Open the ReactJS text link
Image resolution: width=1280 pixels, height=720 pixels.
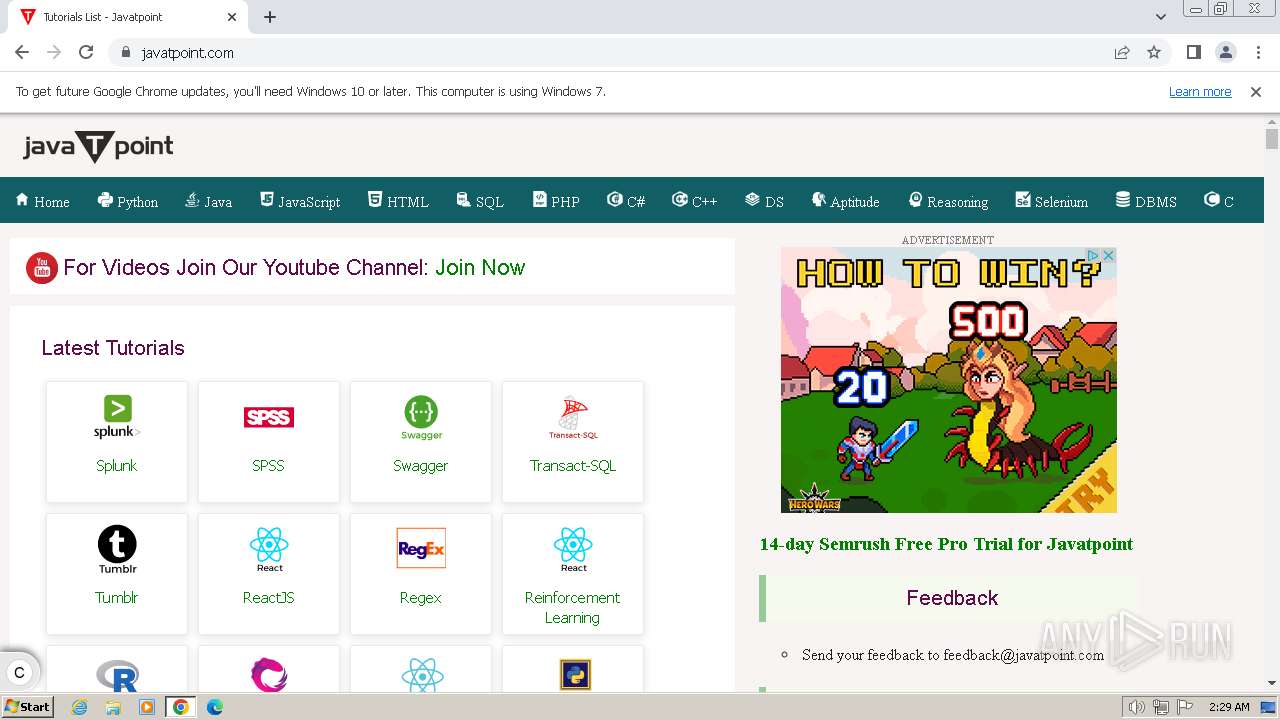[x=269, y=597]
